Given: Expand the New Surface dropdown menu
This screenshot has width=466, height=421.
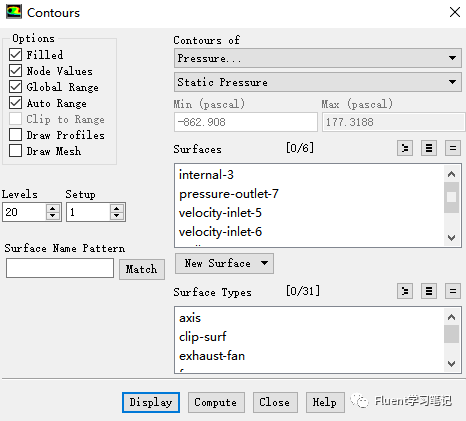Looking at the screenshot, I should tap(224, 263).
